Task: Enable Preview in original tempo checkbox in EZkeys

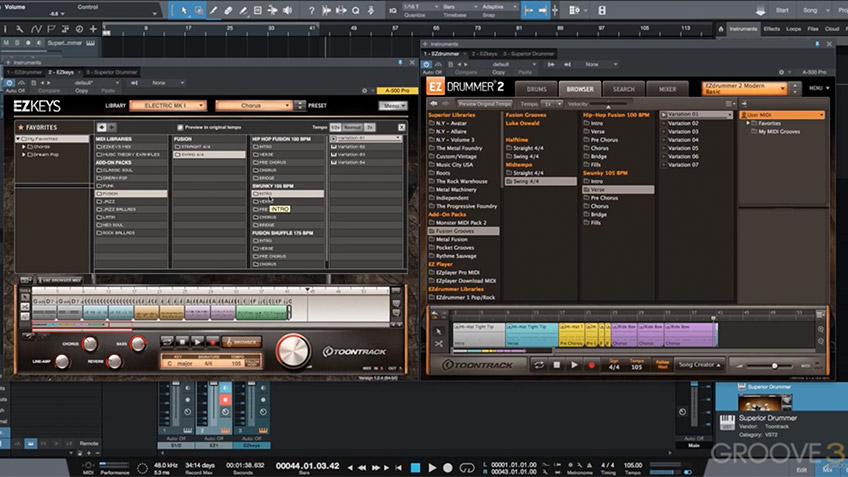Action: pyautogui.click(x=180, y=128)
